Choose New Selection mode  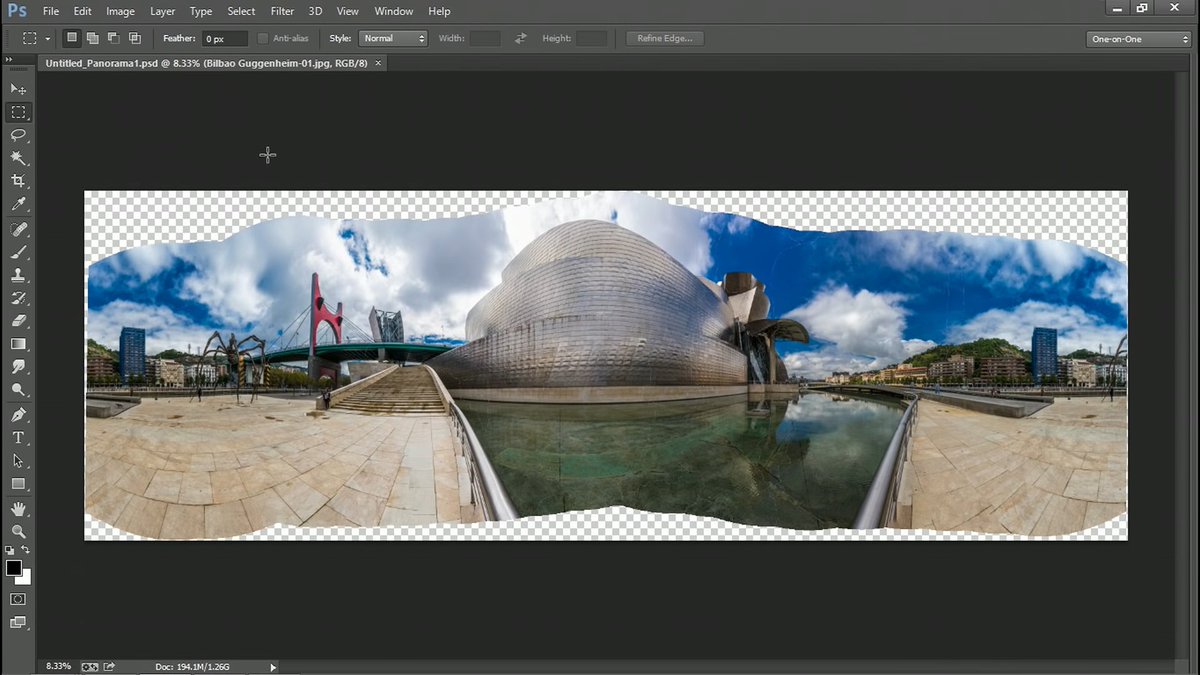pyautogui.click(x=72, y=38)
